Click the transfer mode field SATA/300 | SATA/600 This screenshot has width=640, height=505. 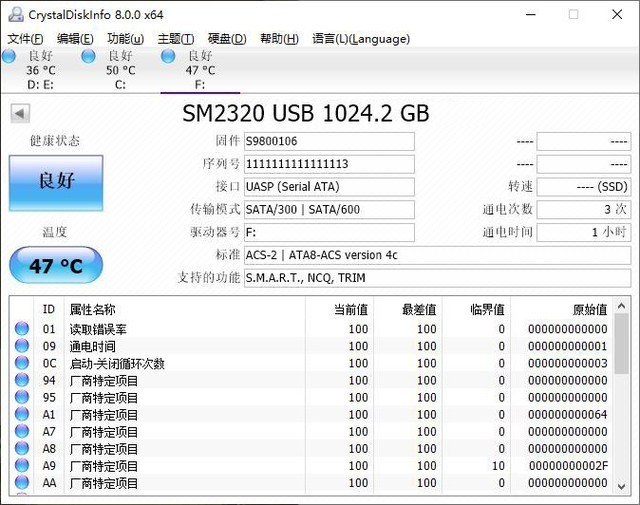(x=329, y=210)
